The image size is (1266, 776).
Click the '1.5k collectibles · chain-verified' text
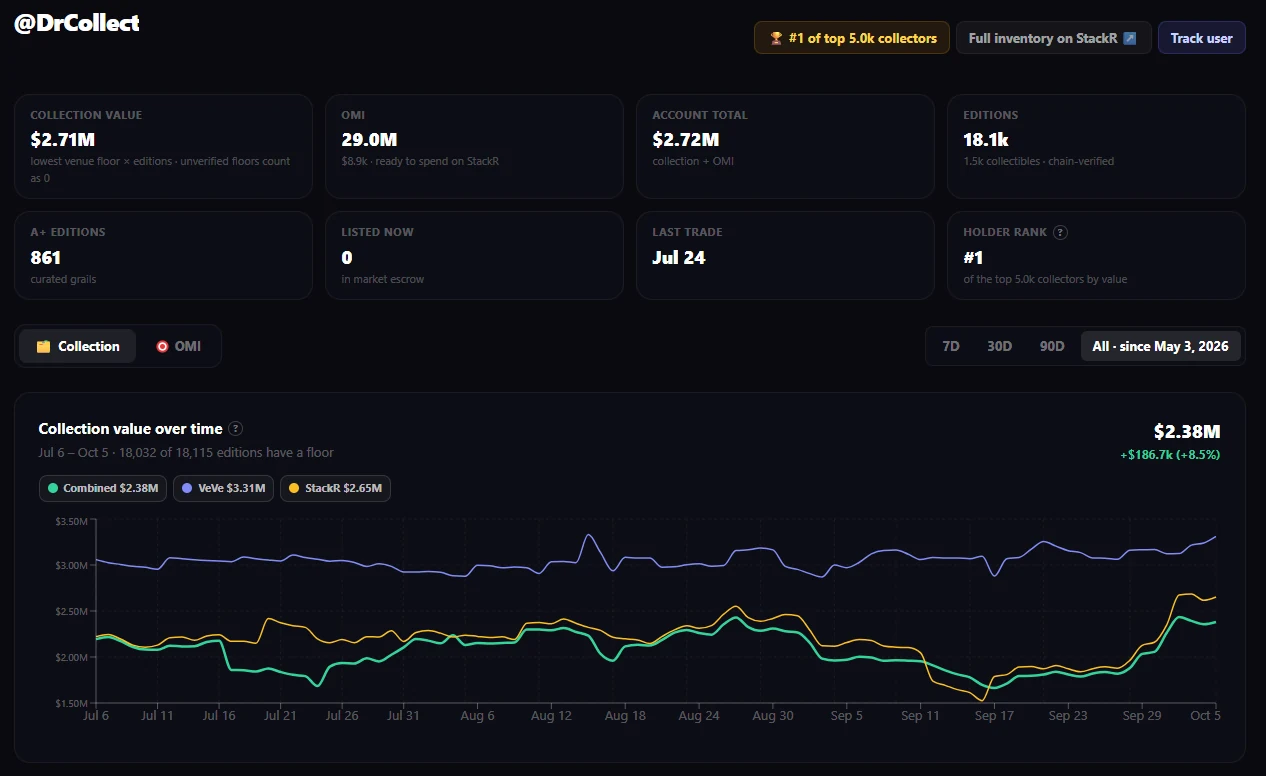(x=1038, y=161)
